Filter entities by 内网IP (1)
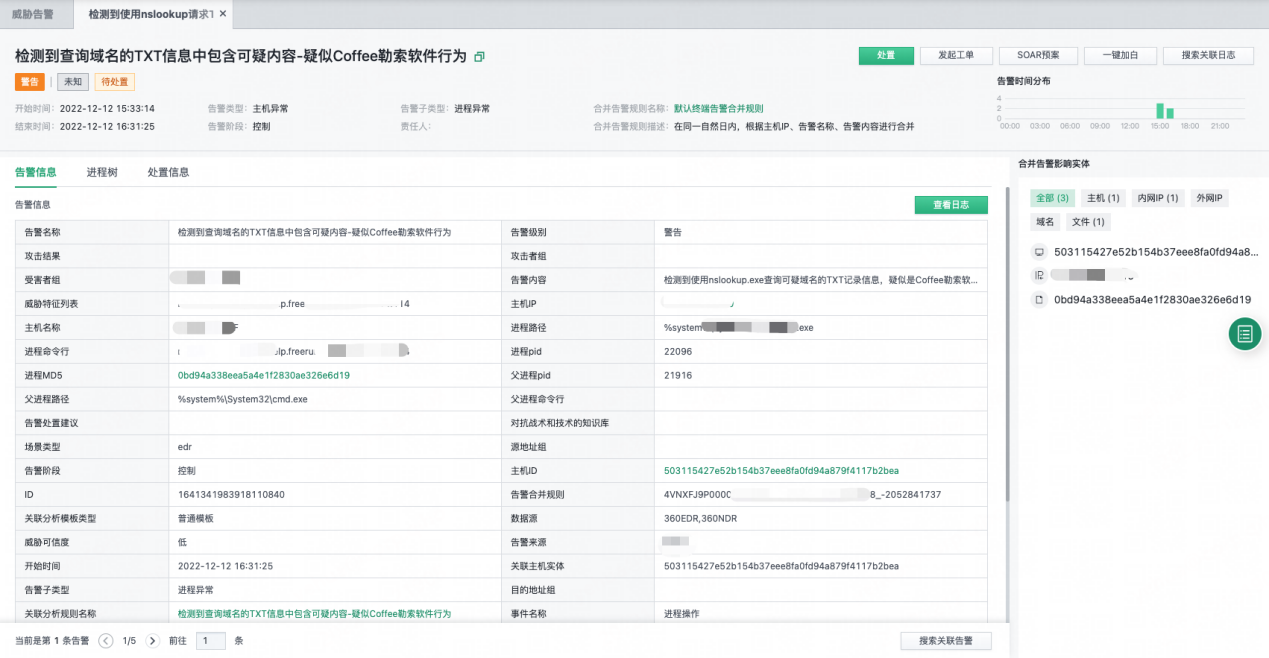Image resolution: width=1269 pixels, height=658 pixels. point(1158,198)
